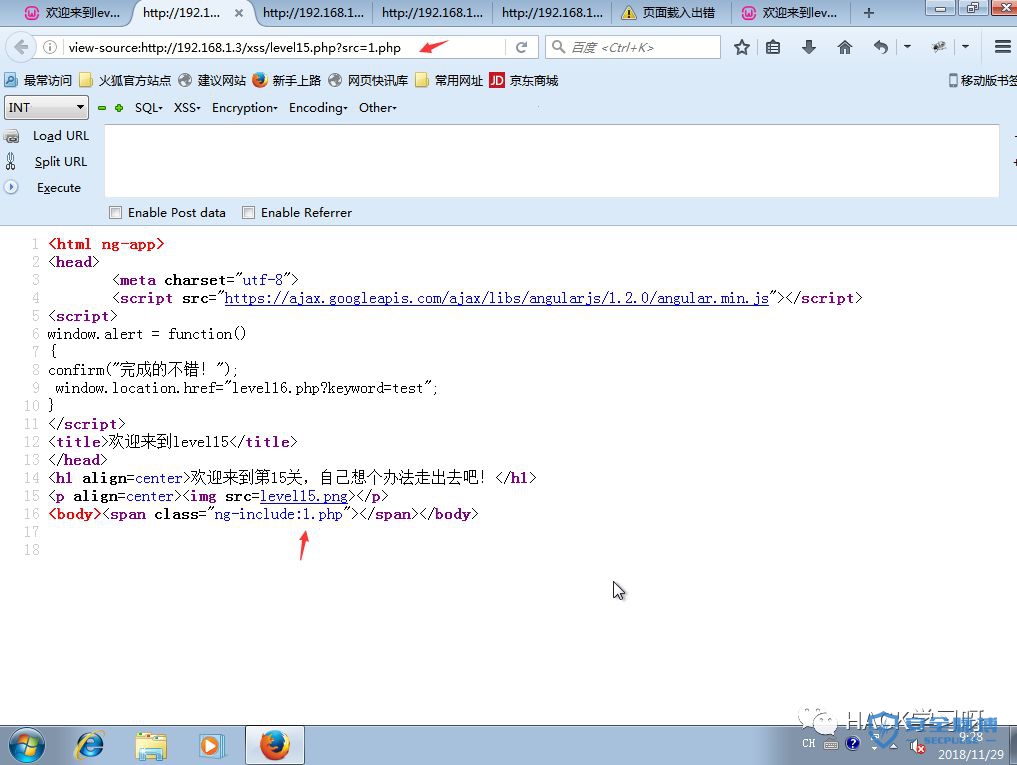The height and width of the screenshot is (765, 1017).
Task: Enable Post data checkbox
Action: [x=116, y=212]
